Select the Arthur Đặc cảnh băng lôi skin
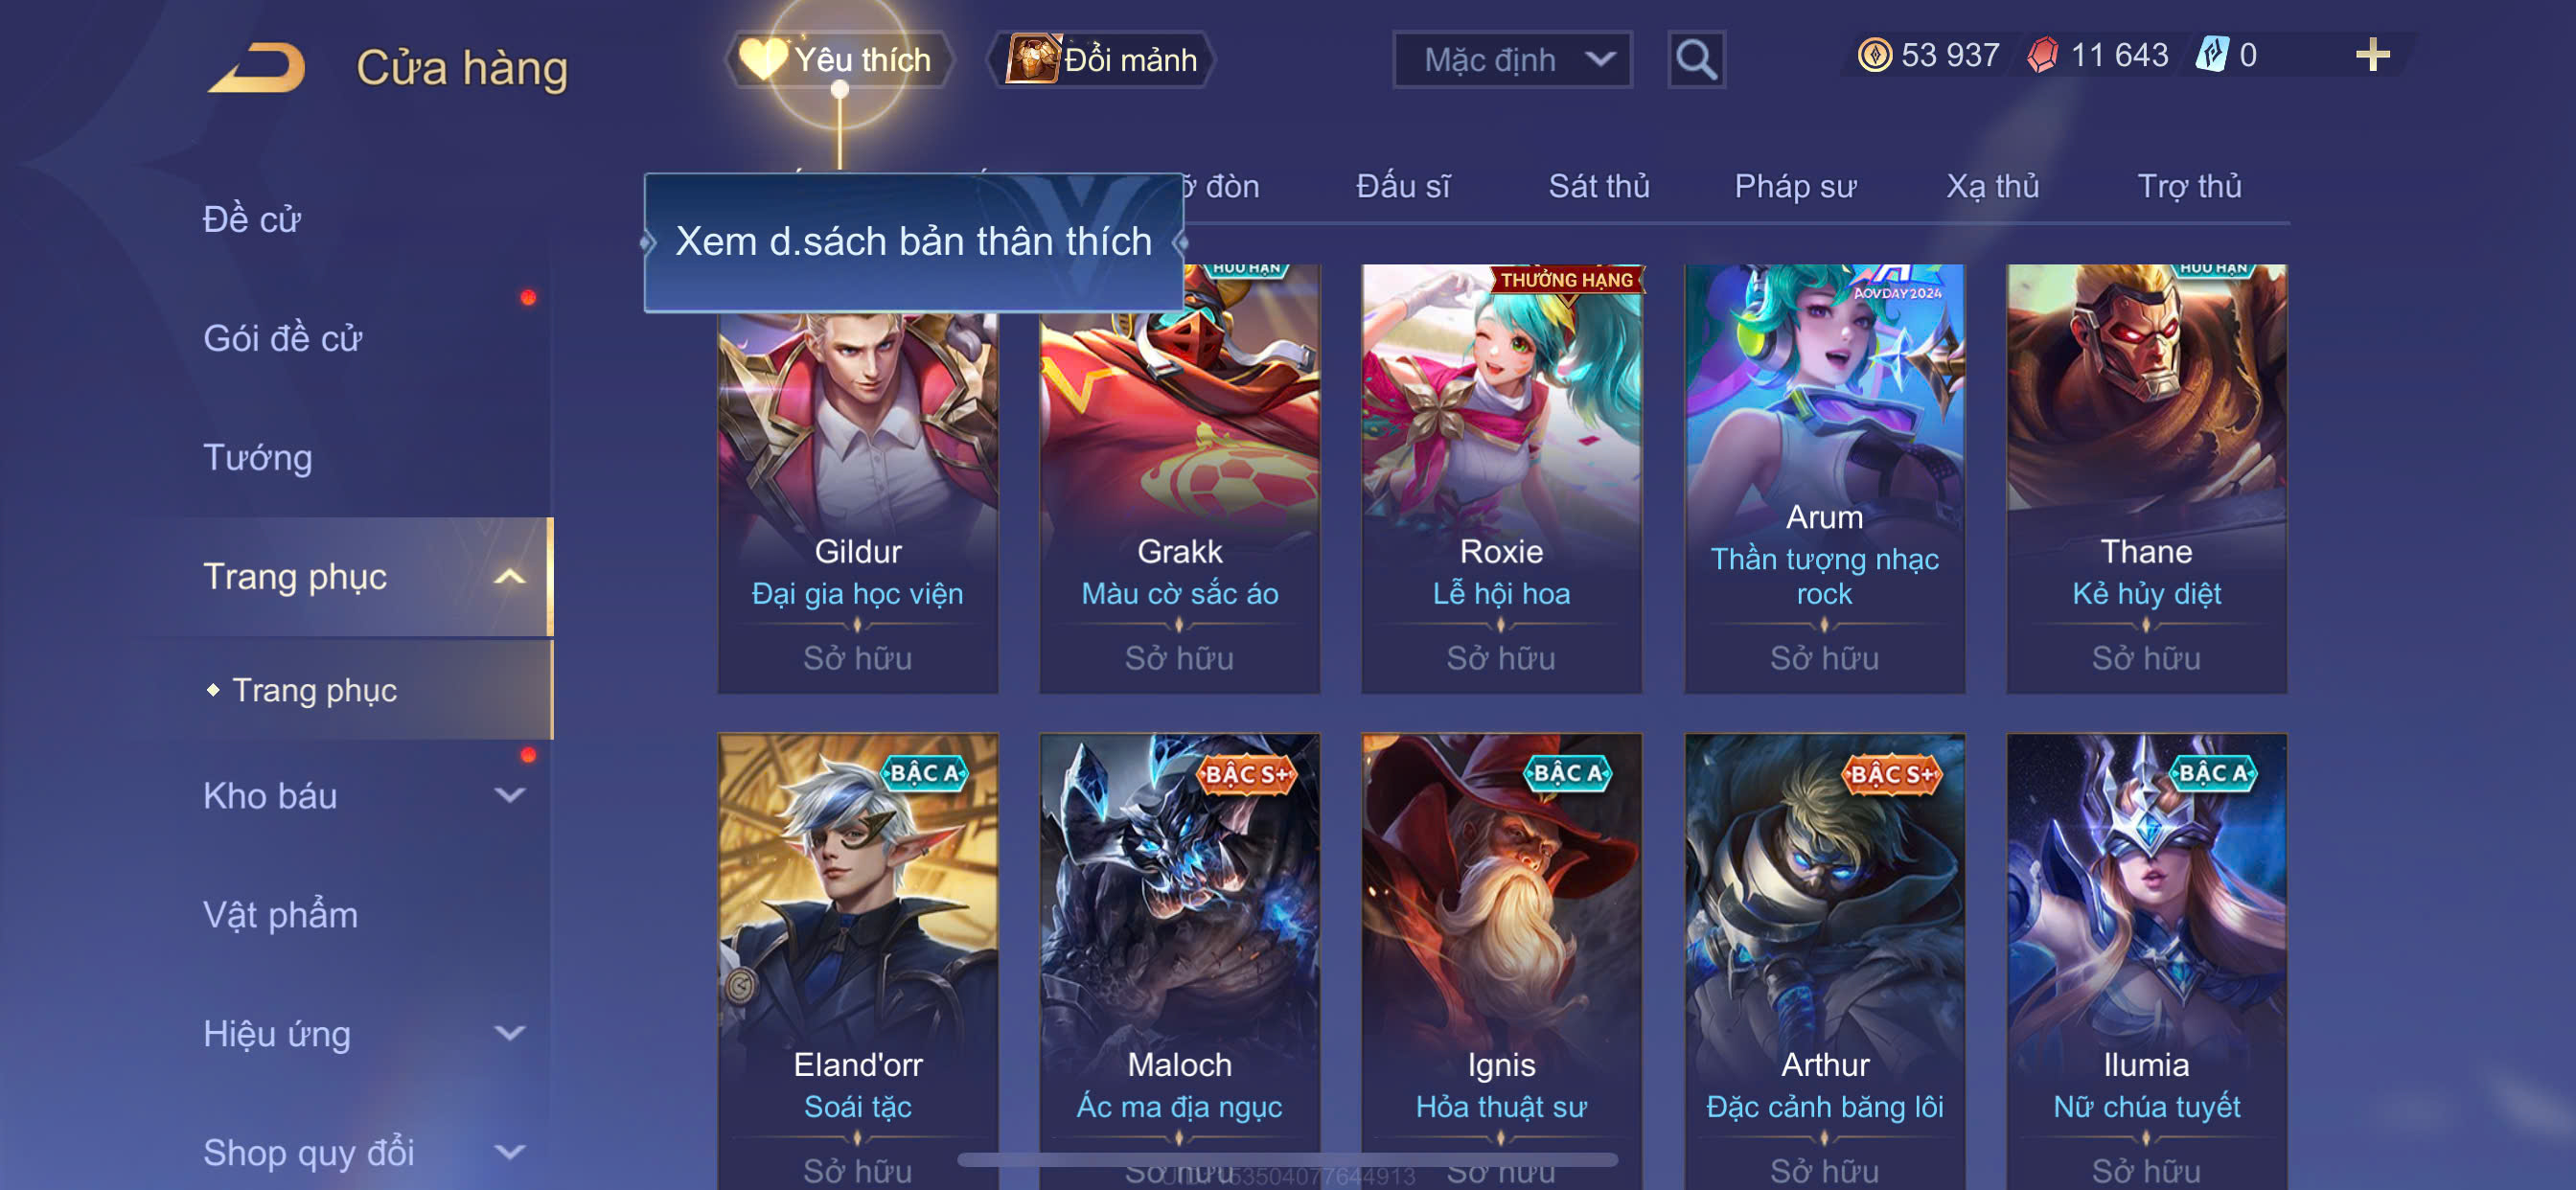The image size is (2576, 1190). click(x=1824, y=960)
